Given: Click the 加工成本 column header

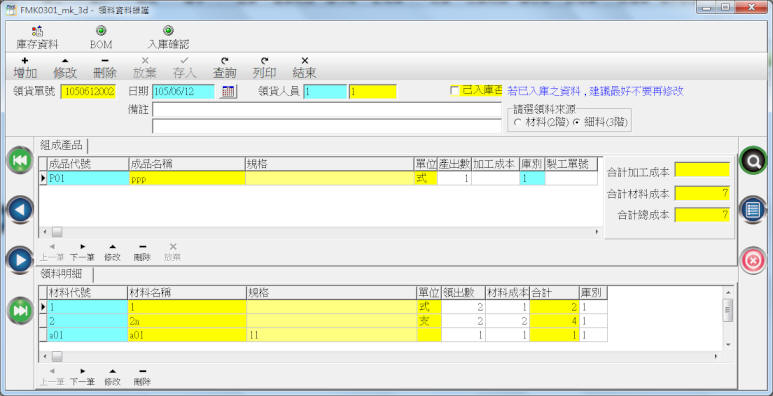Looking at the screenshot, I should tap(495, 164).
